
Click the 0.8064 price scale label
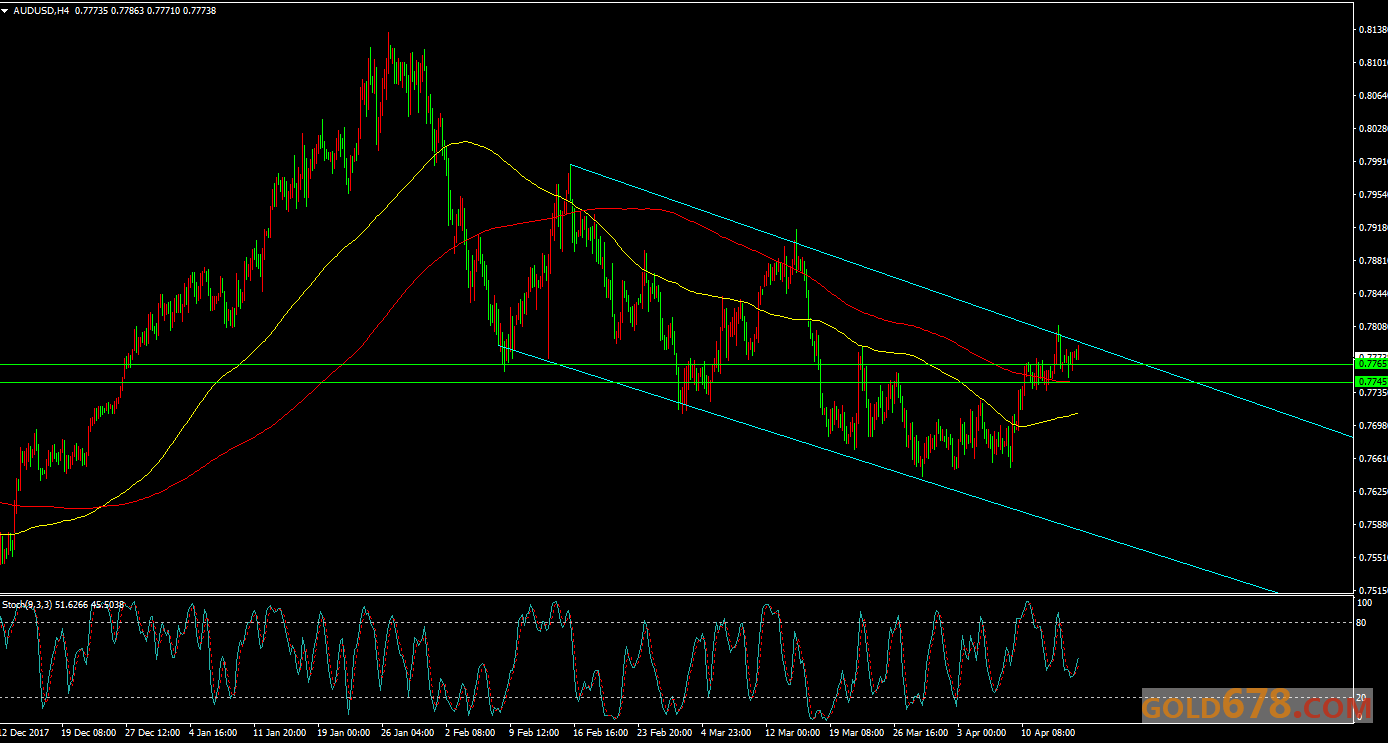[1373, 96]
